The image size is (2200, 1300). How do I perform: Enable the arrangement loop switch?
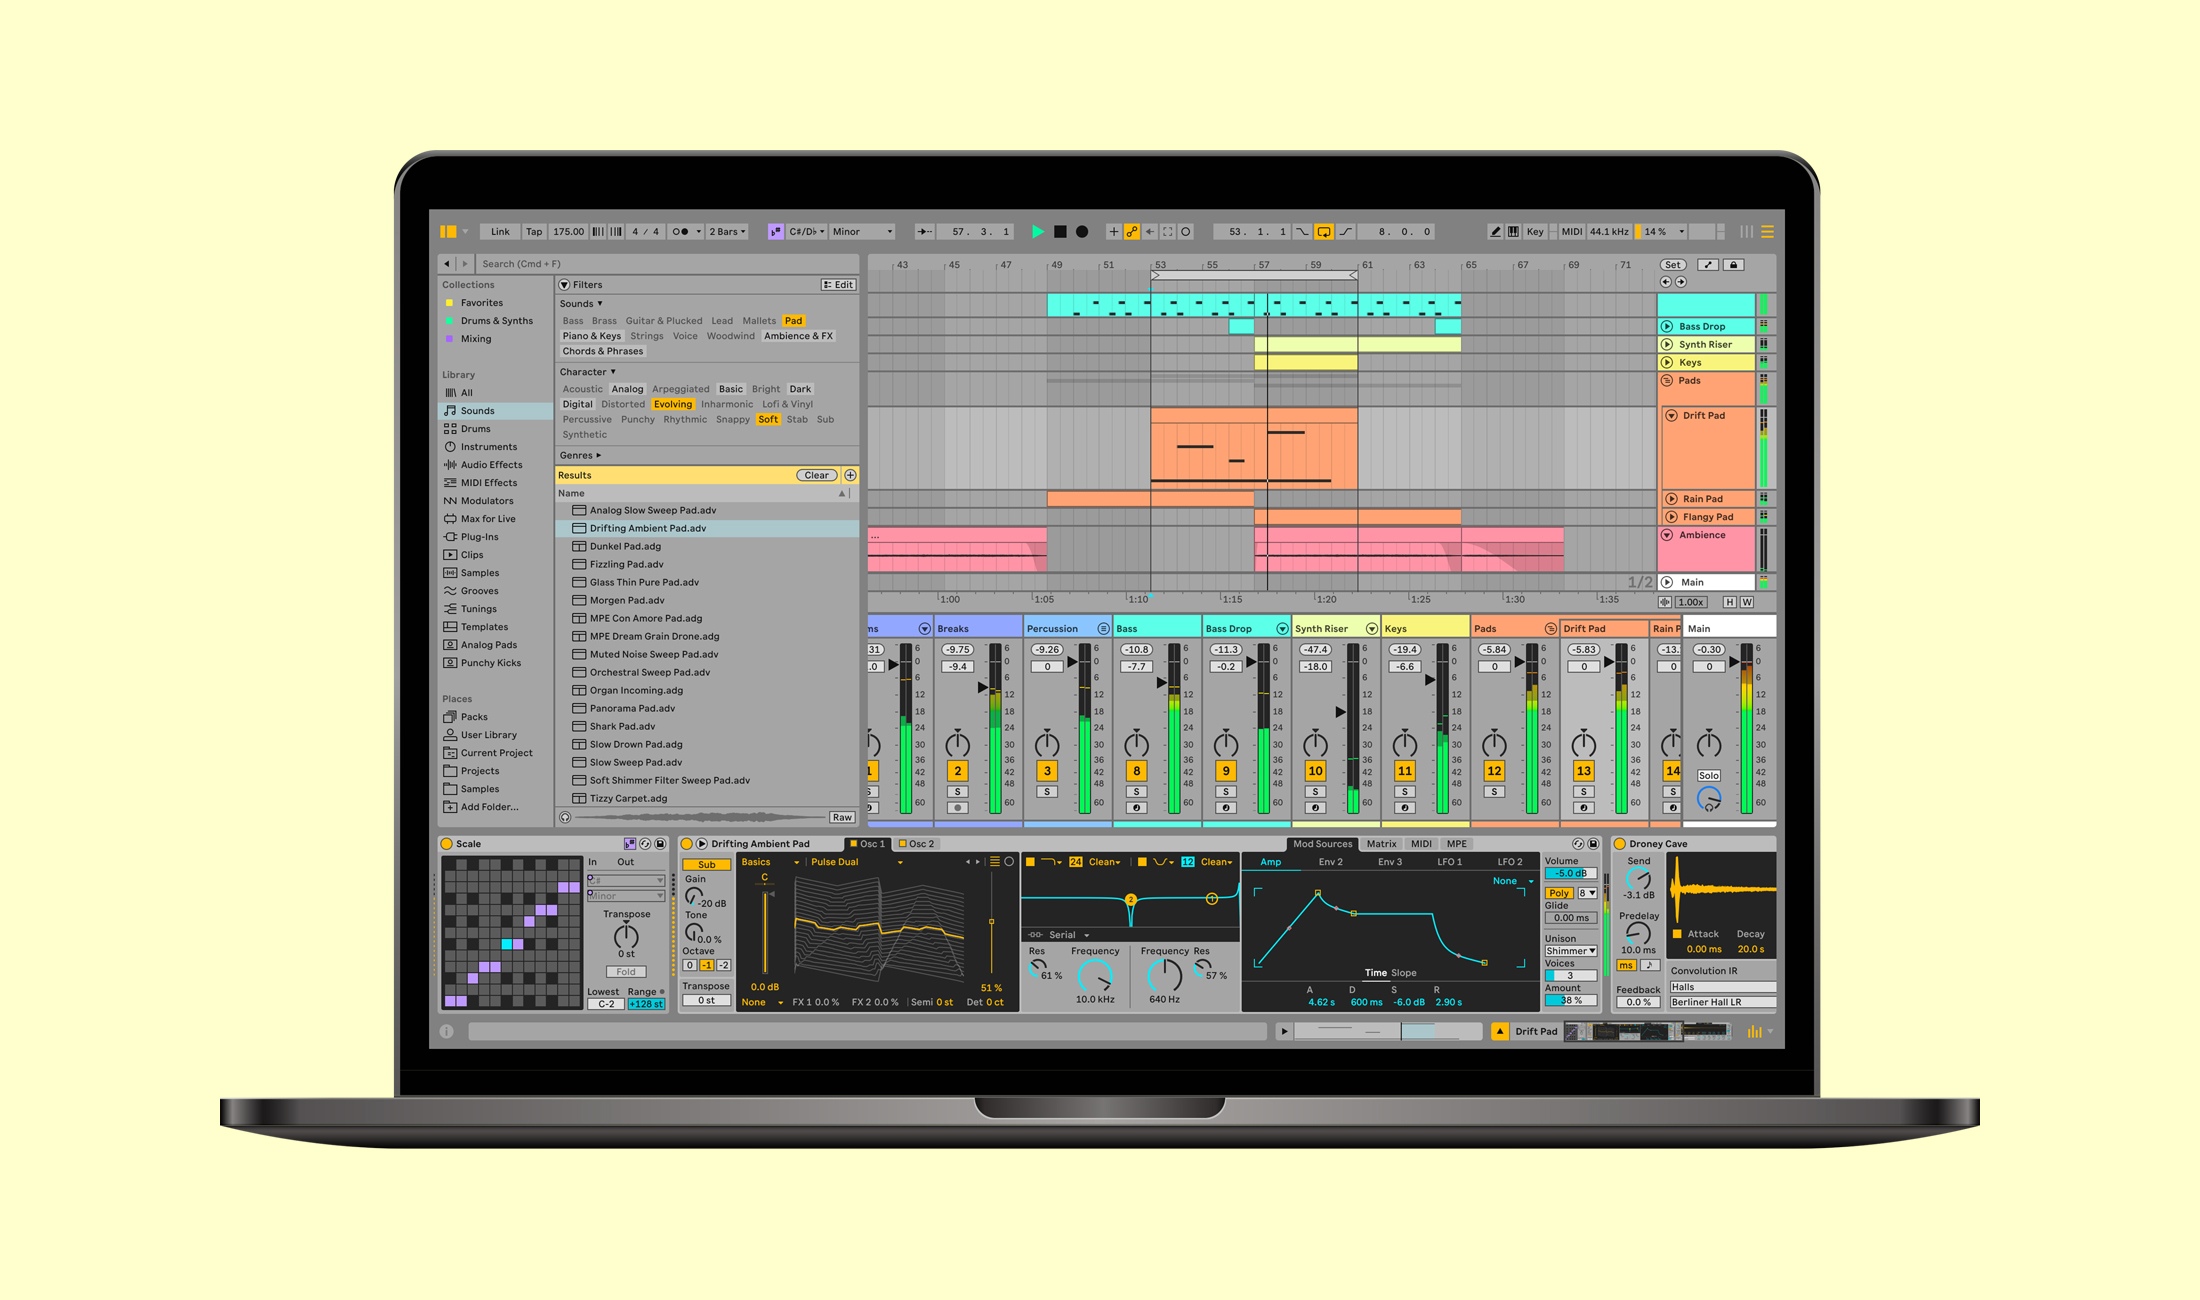1324,231
